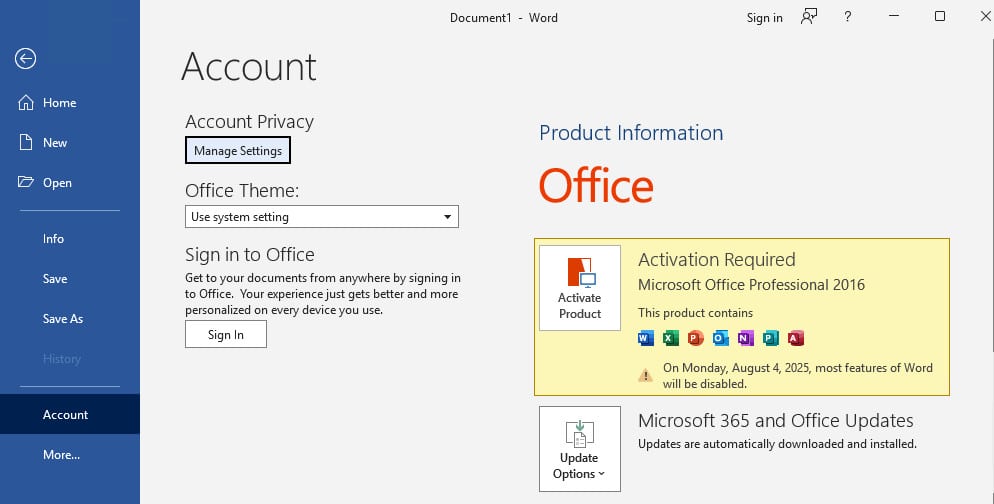The height and width of the screenshot is (504, 994).
Task: Select Save in the backstage sidebar
Action: pyautogui.click(x=55, y=279)
